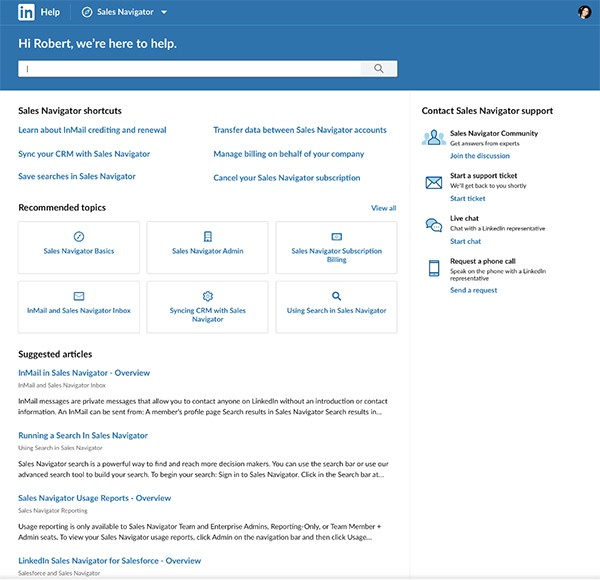
Task: Open the profile avatar in top right
Action: tap(584, 12)
